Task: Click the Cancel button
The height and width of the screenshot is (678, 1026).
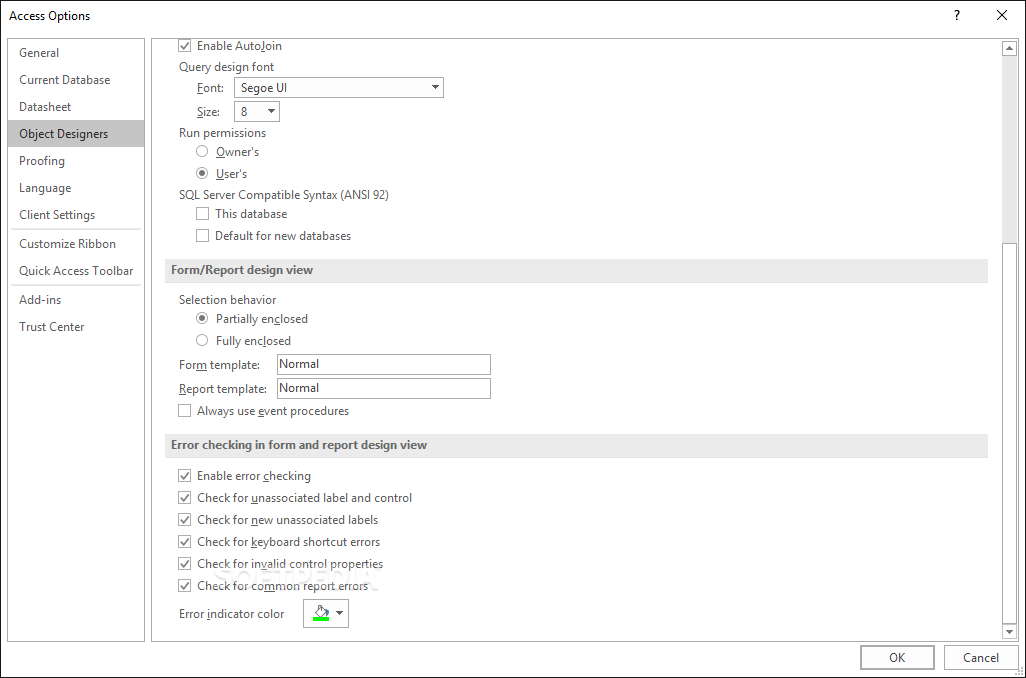Action: click(980, 658)
